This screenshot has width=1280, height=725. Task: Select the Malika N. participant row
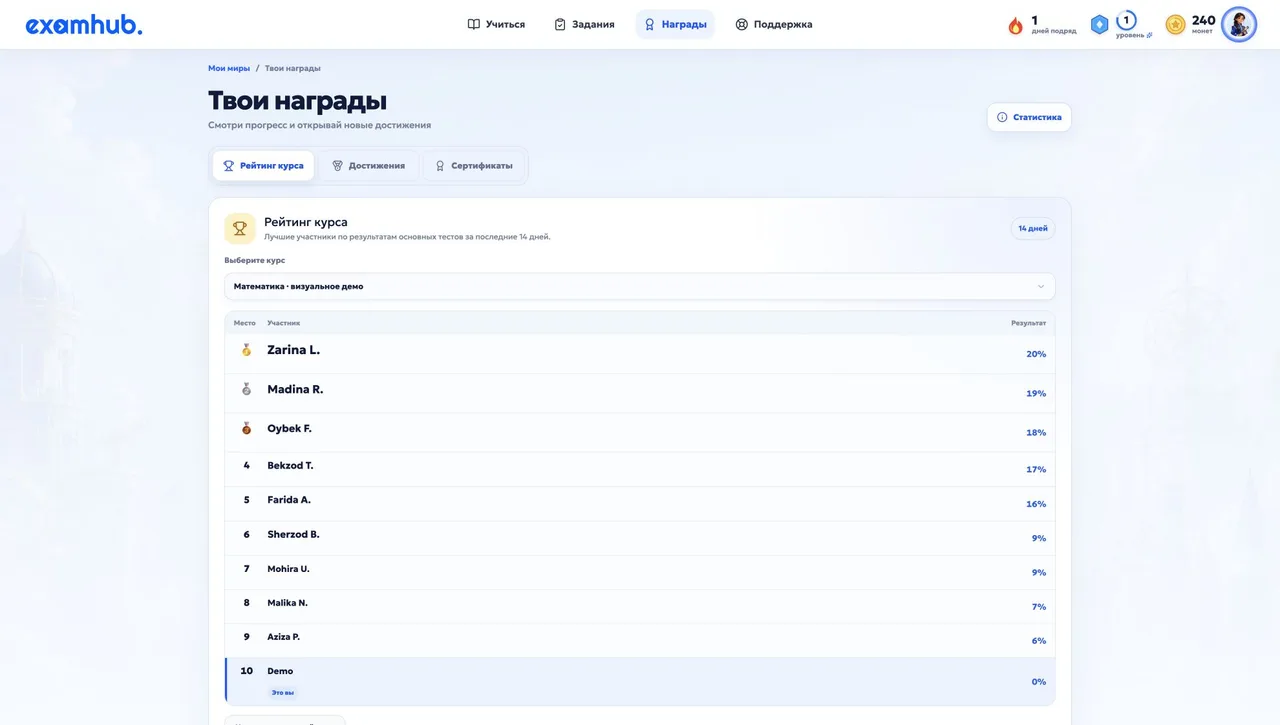click(640, 606)
